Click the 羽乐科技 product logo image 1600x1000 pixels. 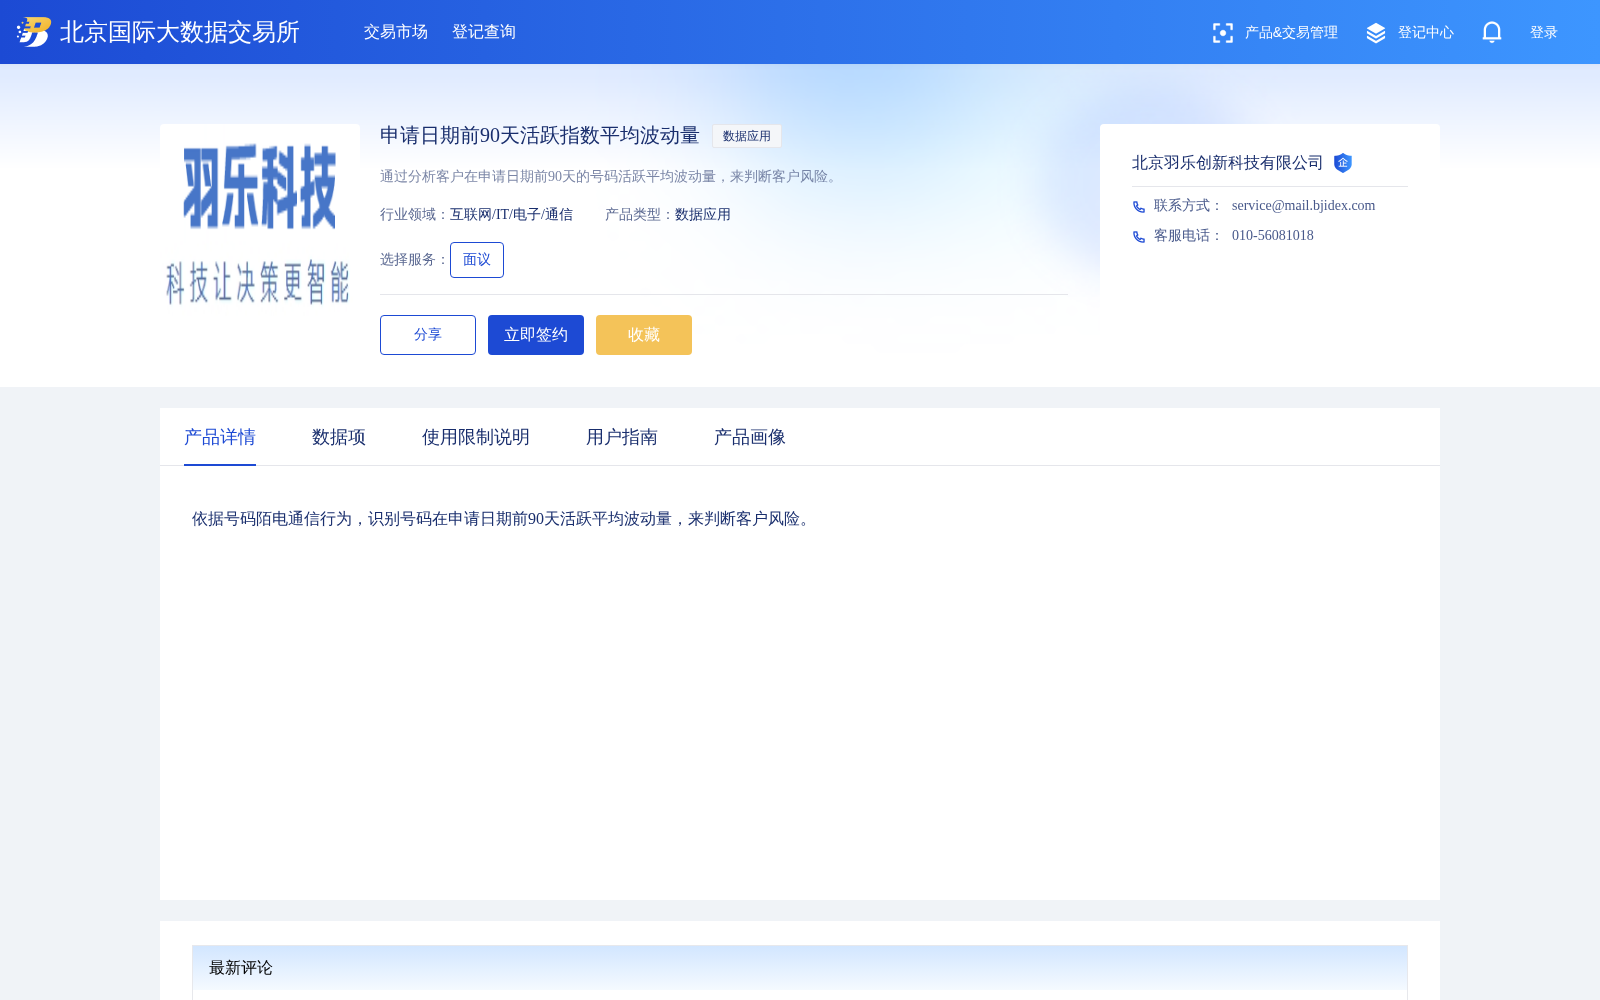click(x=260, y=224)
